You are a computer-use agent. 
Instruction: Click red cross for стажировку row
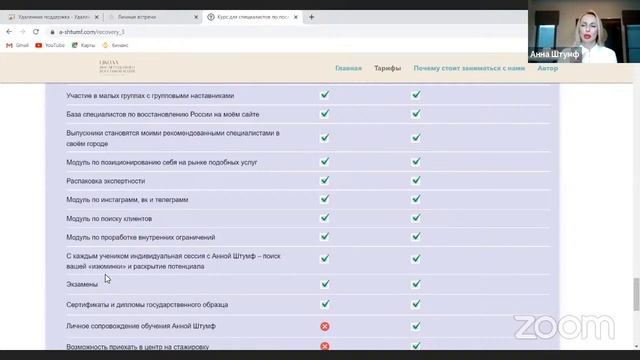click(x=325, y=346)
